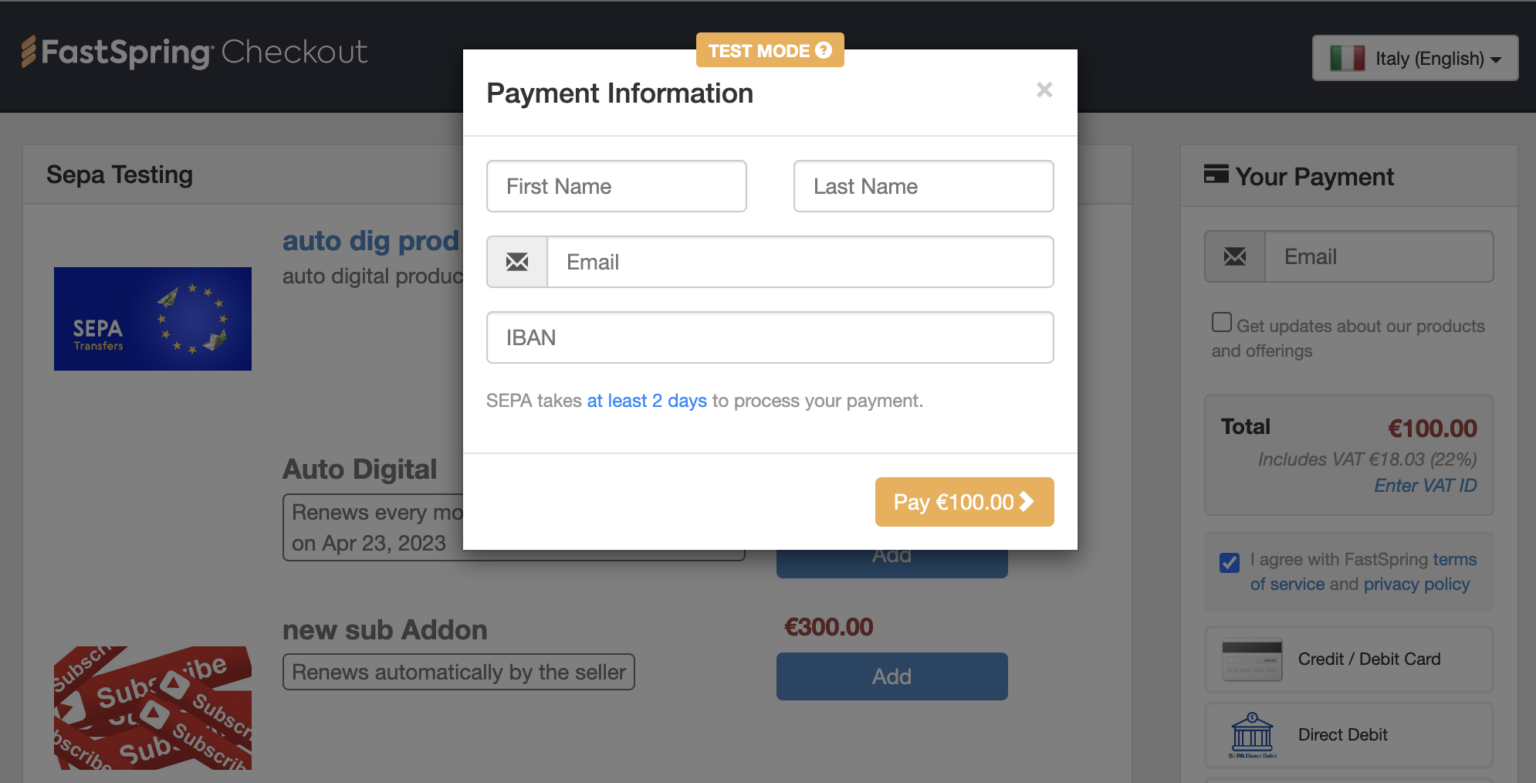Click the envelope icon beside the Email field
This screenshot has height=783, width=1536.
pyautogui.click(x=517, y=261)
